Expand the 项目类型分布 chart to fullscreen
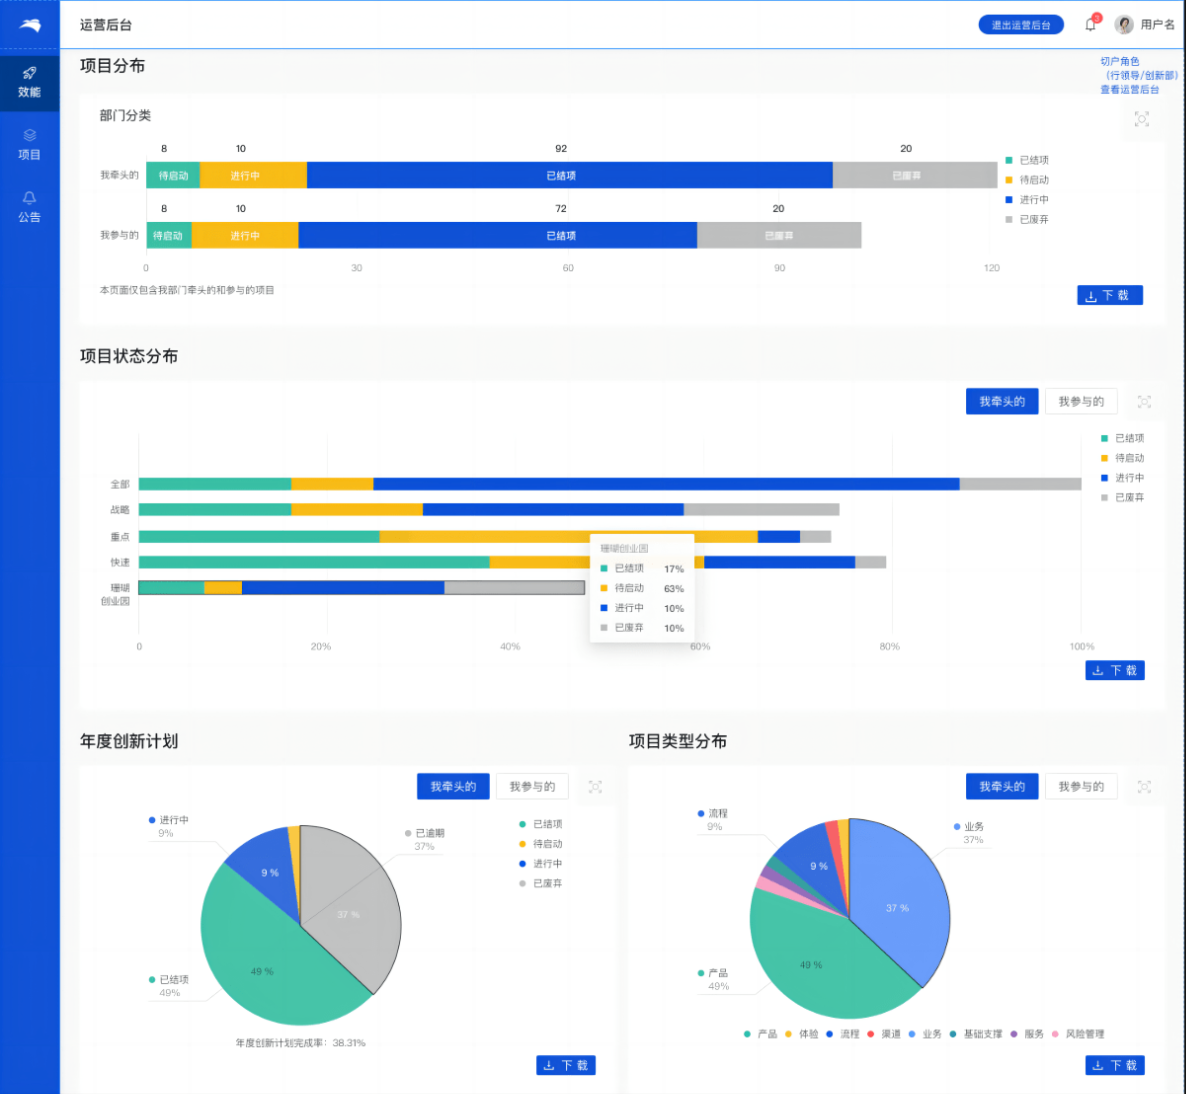Screen dimensions: 1186x1094 [1144, 787]
